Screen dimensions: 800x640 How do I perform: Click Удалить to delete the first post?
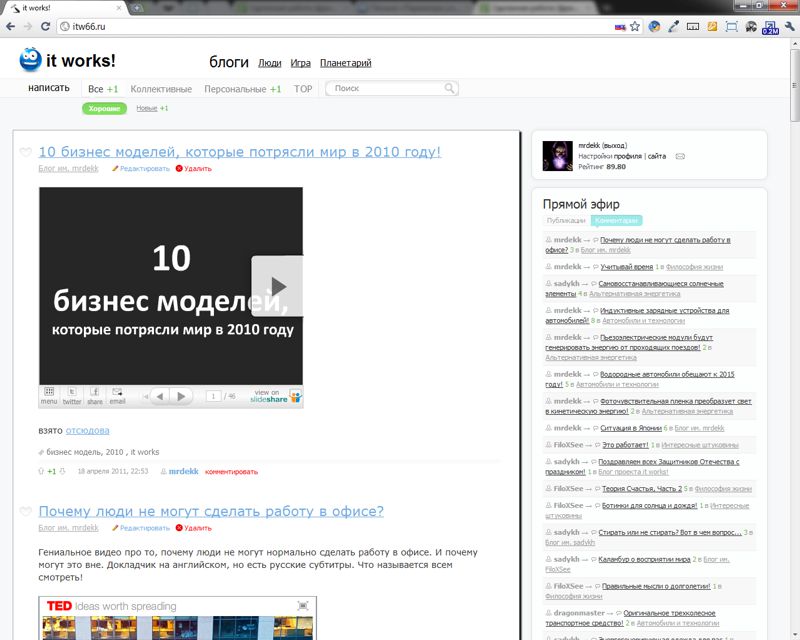coord(197,169)
